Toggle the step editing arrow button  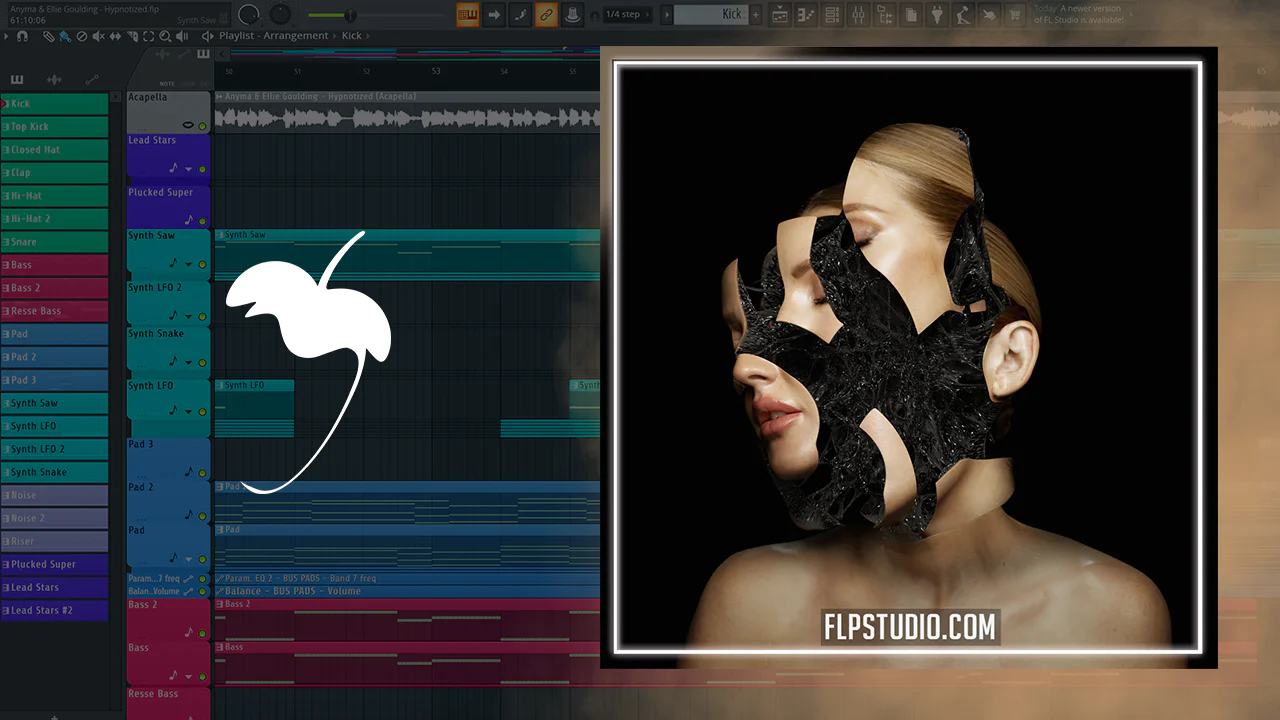(494, 14)
